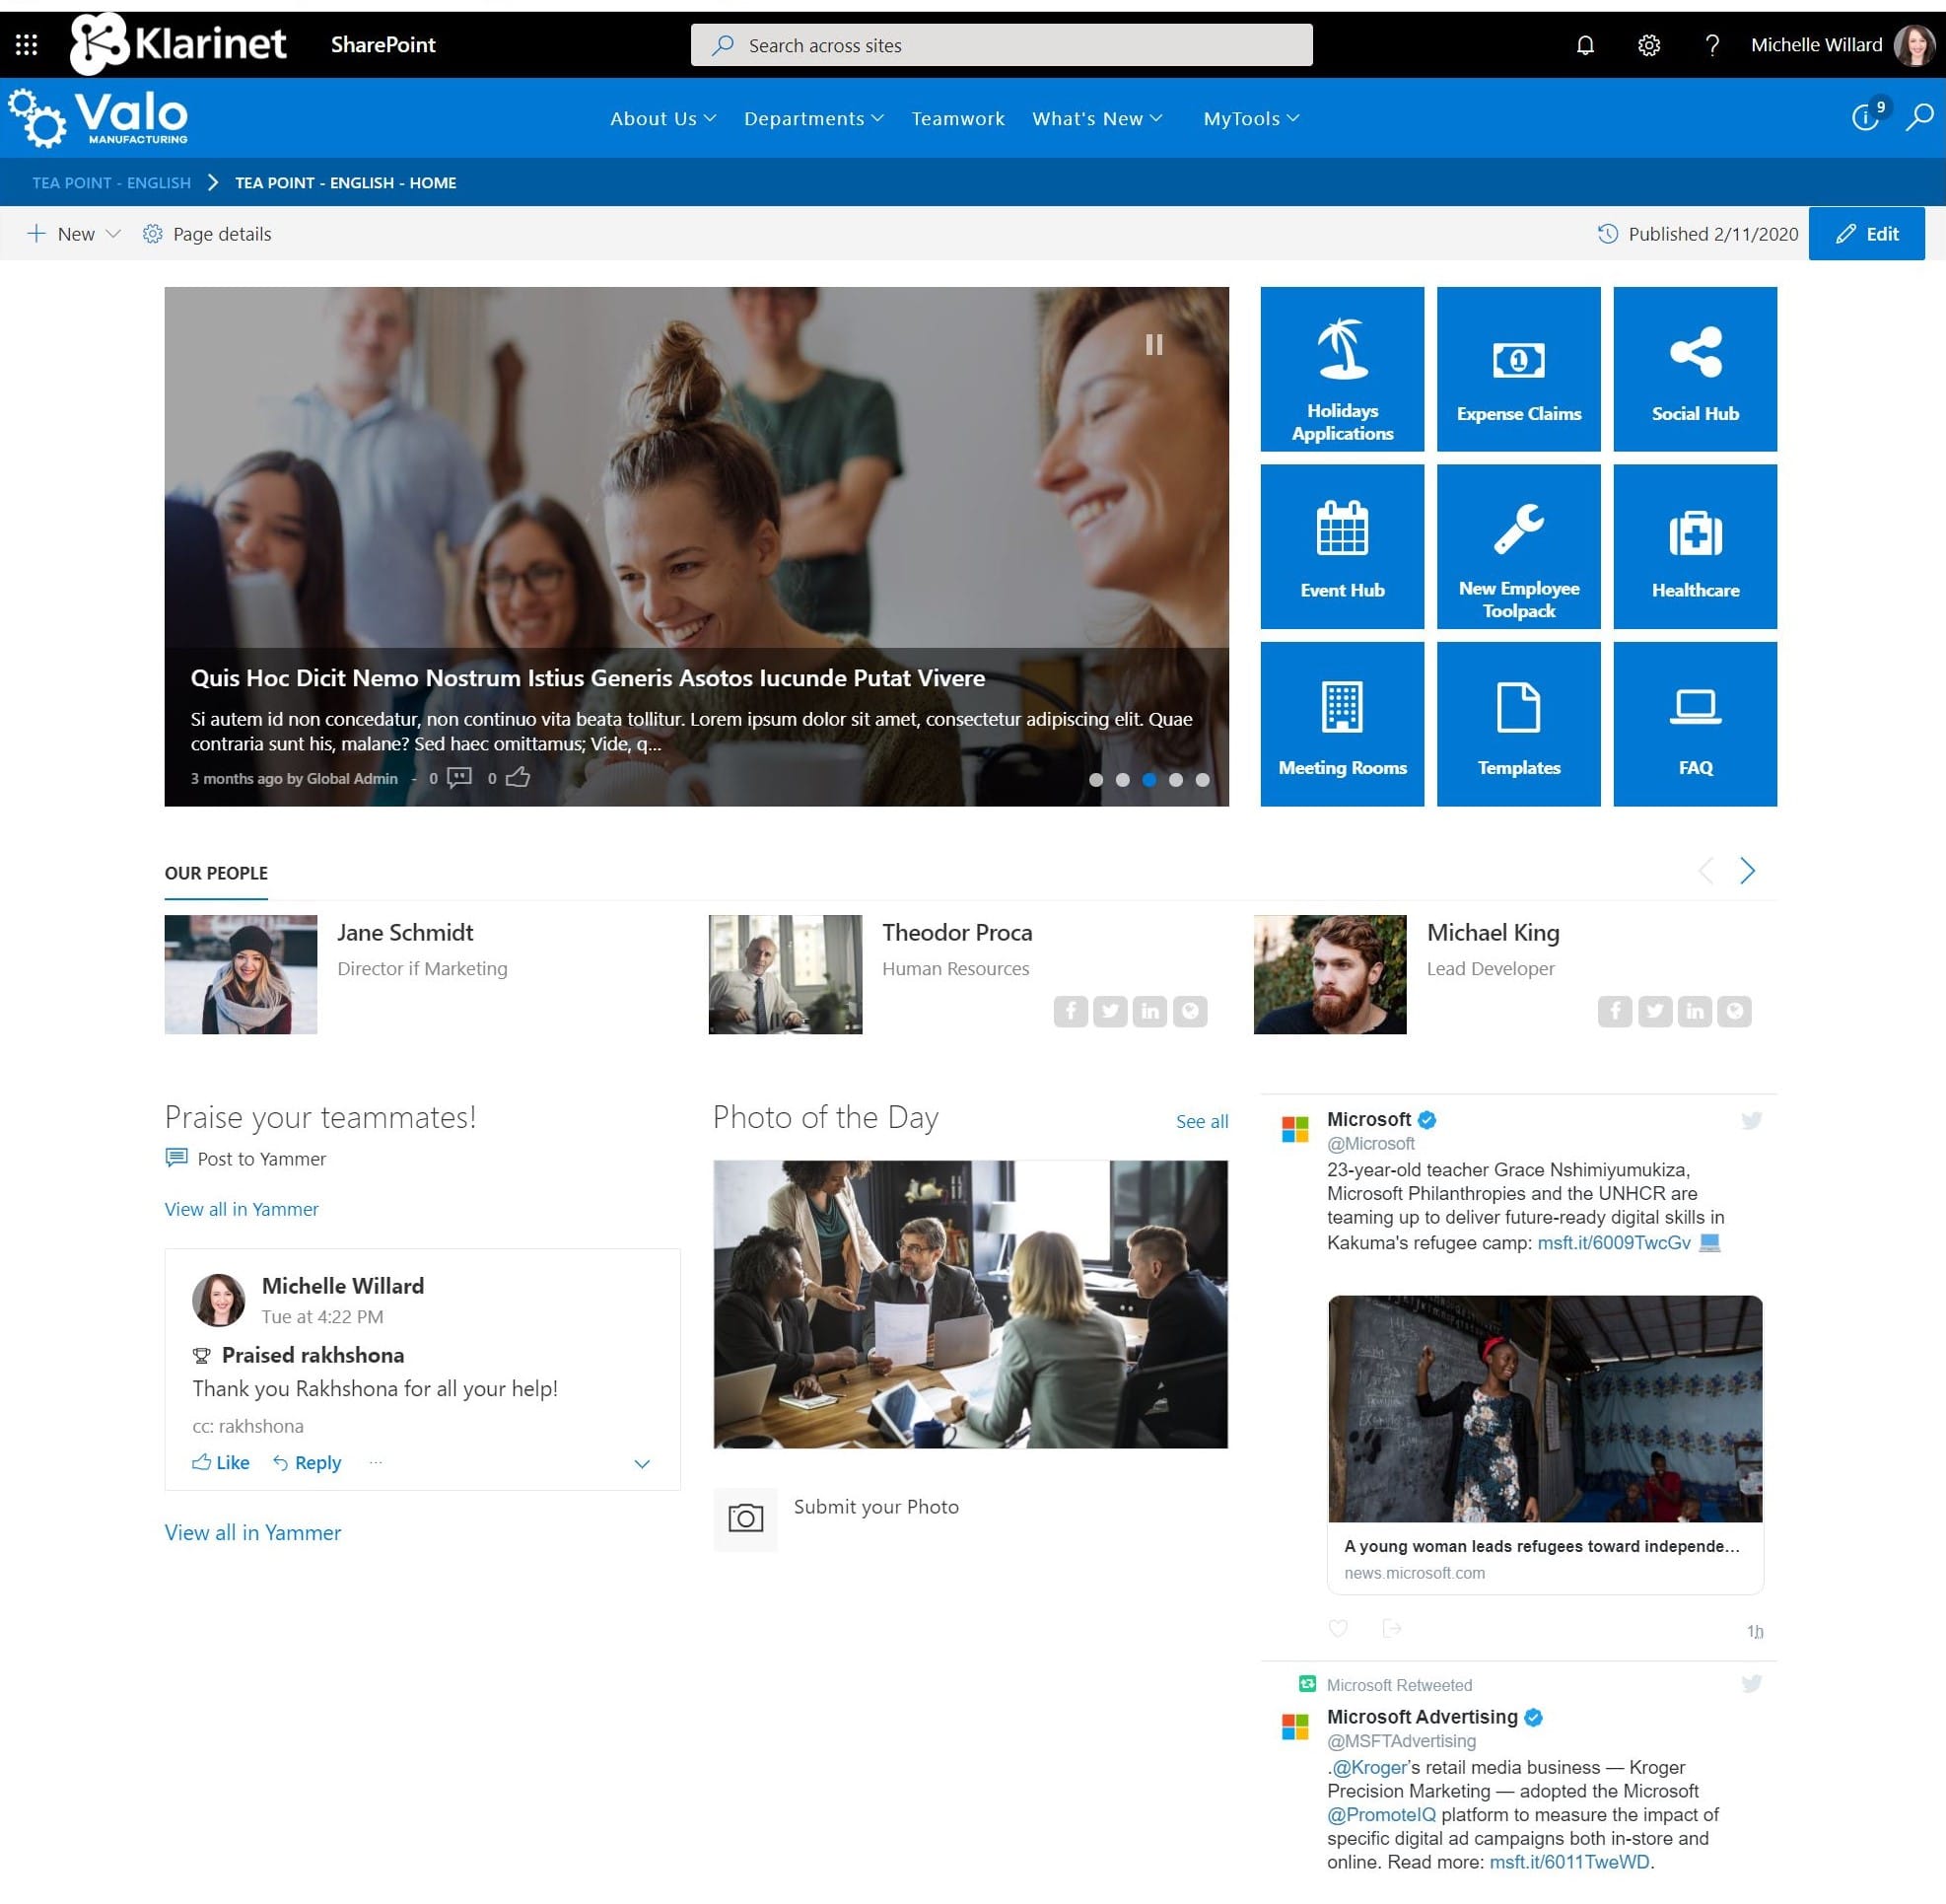Open the New Employee Toolpack tile

pyautogui.click(x=1518, y=546)
